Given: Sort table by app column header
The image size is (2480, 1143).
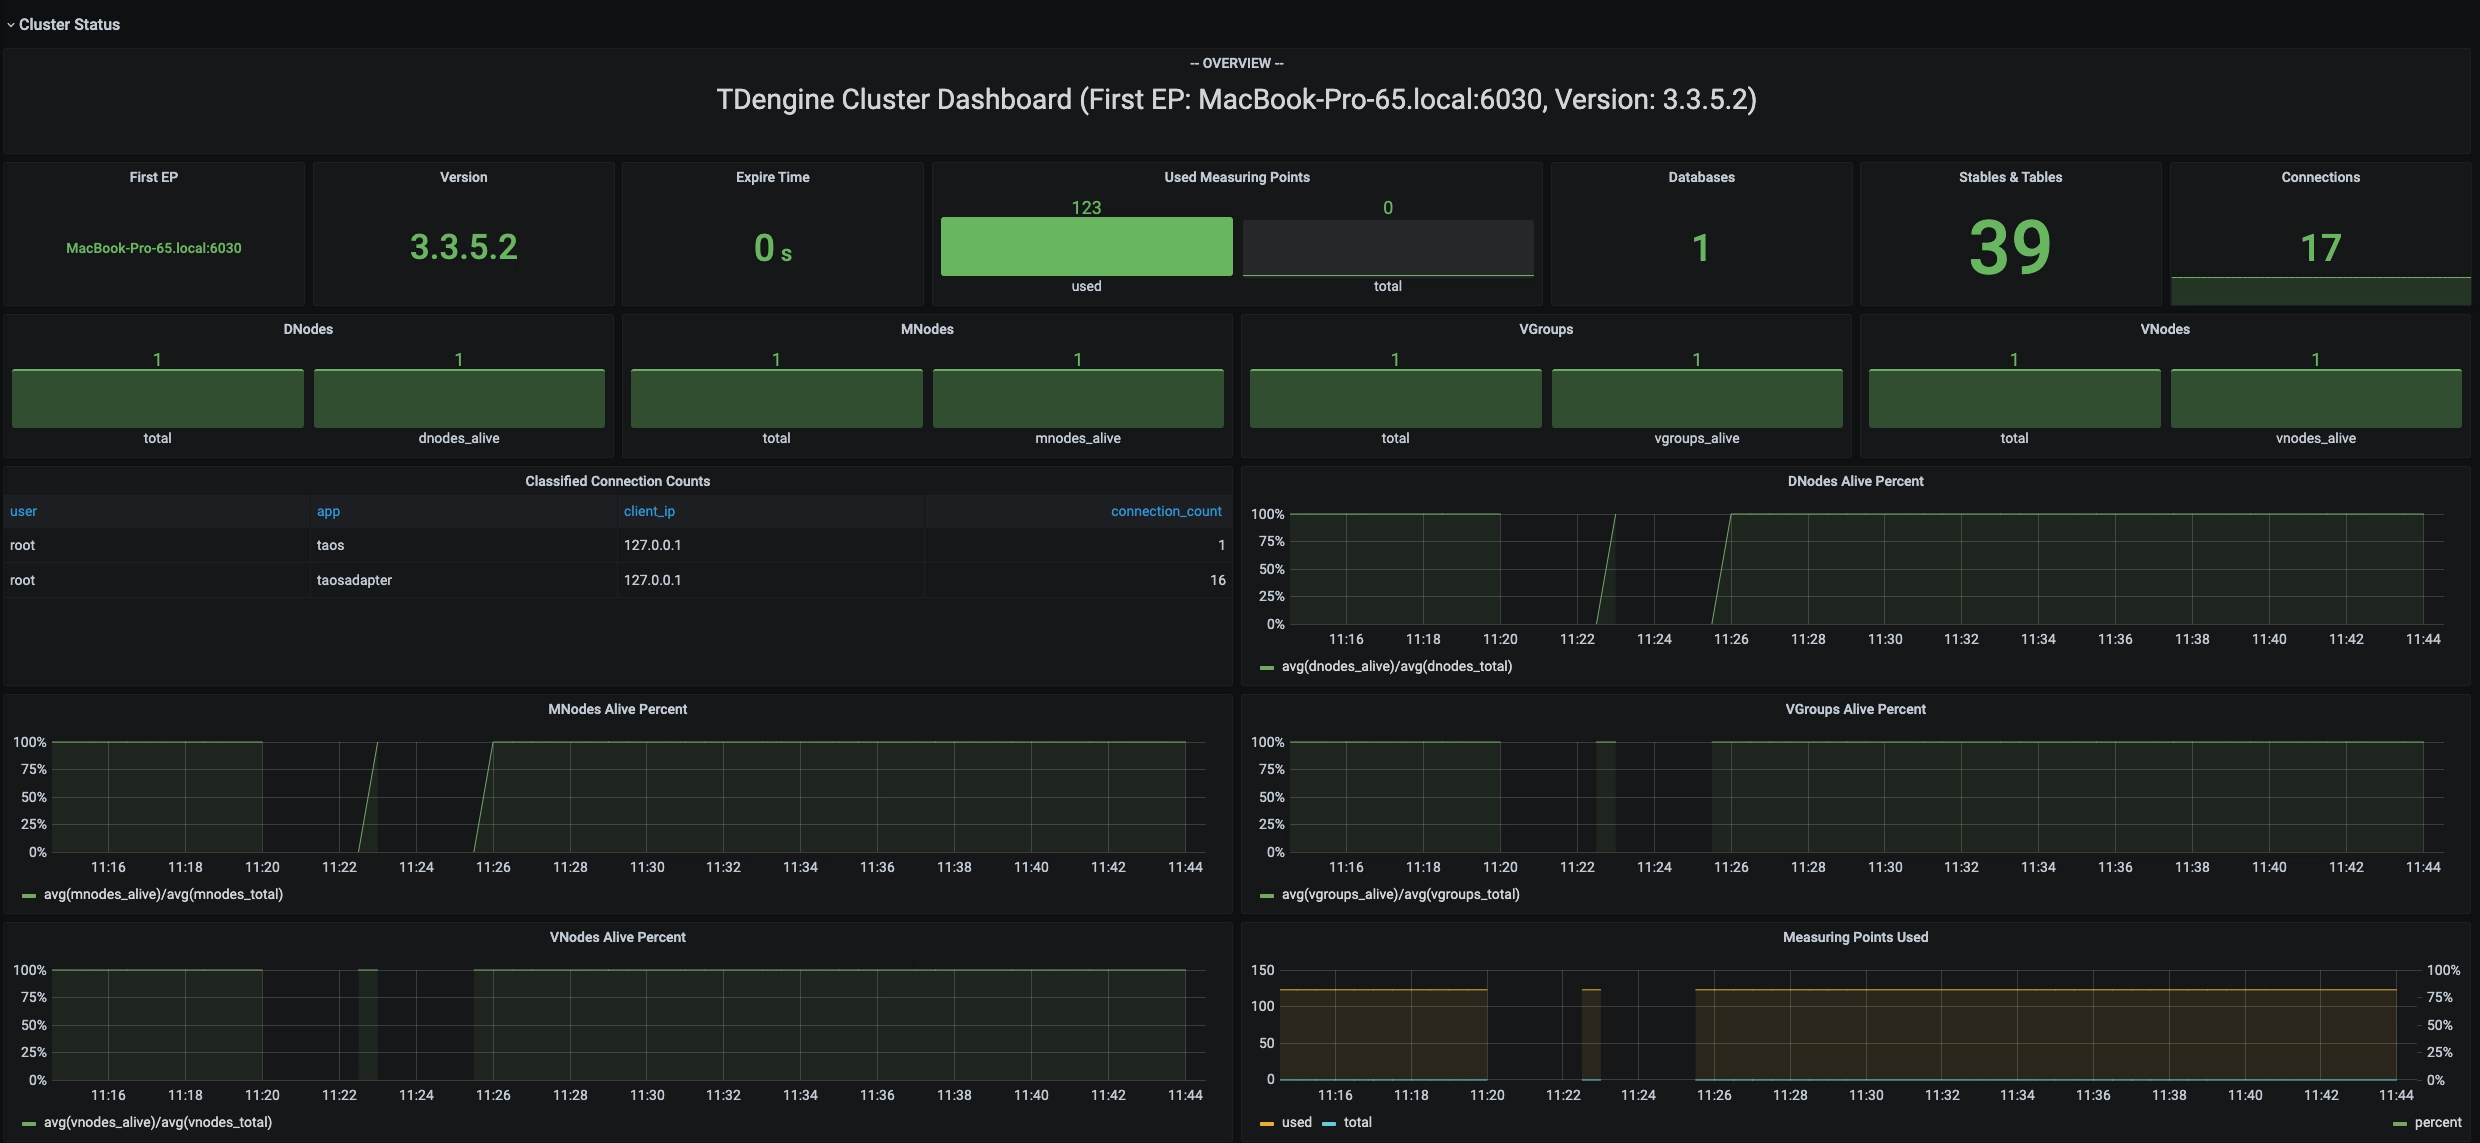Looking at the screenshot, I should point(328,511).
